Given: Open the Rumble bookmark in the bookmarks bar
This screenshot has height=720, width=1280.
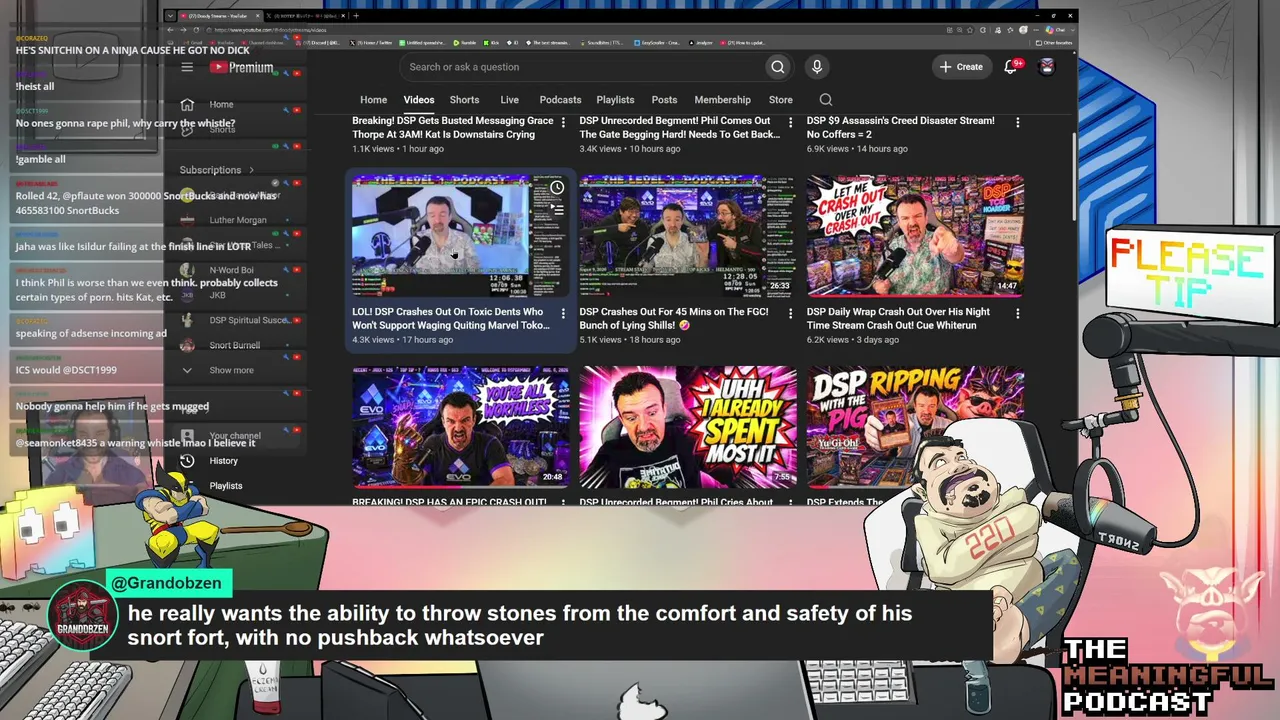Looking at the screenshot, I should pyautogui.click(x=465, y=44).
